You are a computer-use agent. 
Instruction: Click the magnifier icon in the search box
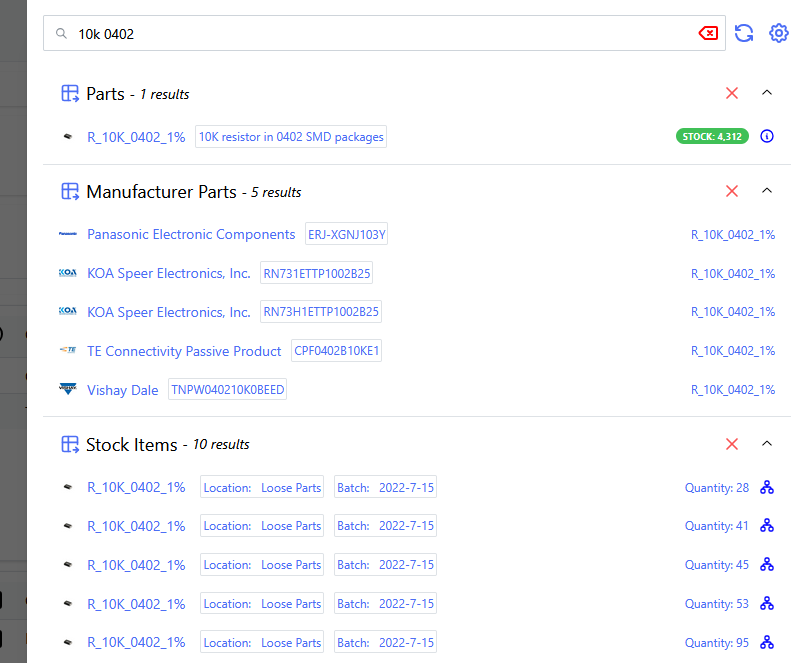[x=61, y=33]
